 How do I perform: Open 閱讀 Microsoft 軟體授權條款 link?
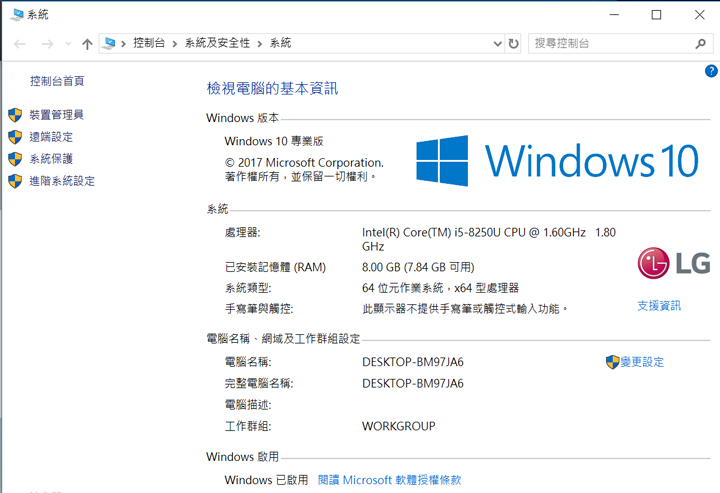coord(389,480)
